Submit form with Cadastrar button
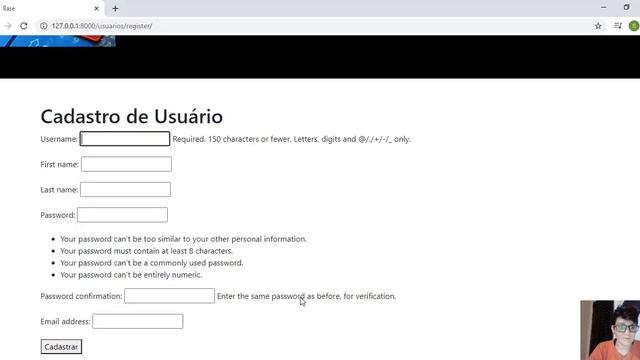Viewport: 640px width, 360px height. point(61,347)
